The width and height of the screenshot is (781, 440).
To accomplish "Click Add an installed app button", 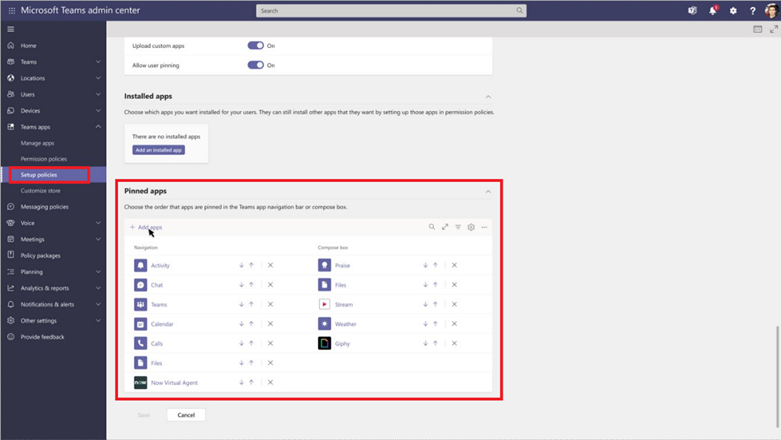I will coord(159,150).
